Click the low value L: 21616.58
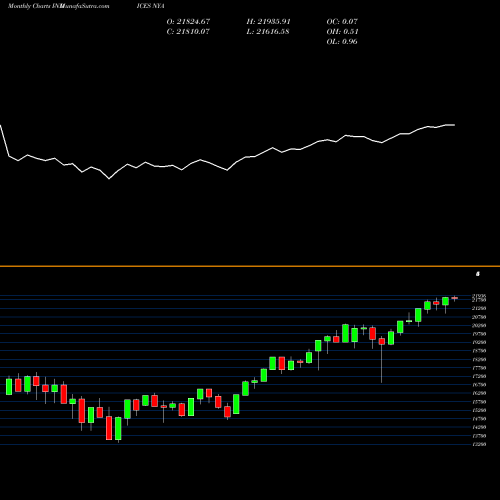 (x=268, y=32)
